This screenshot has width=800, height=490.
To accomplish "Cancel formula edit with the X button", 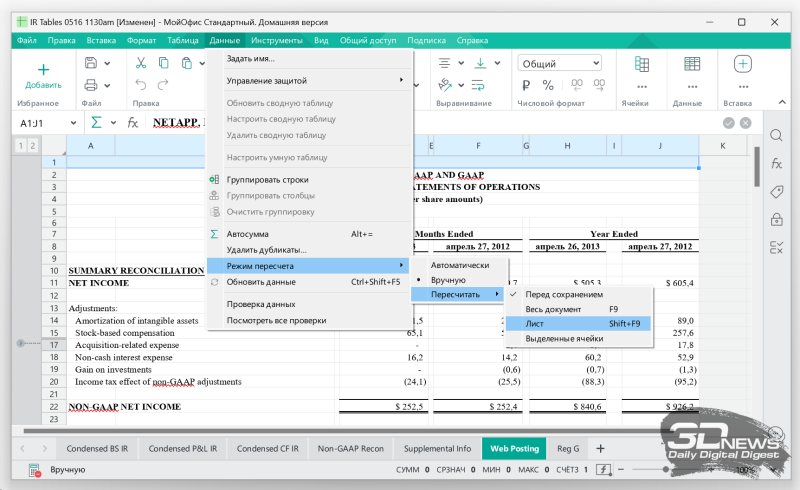I will [745, 123].
